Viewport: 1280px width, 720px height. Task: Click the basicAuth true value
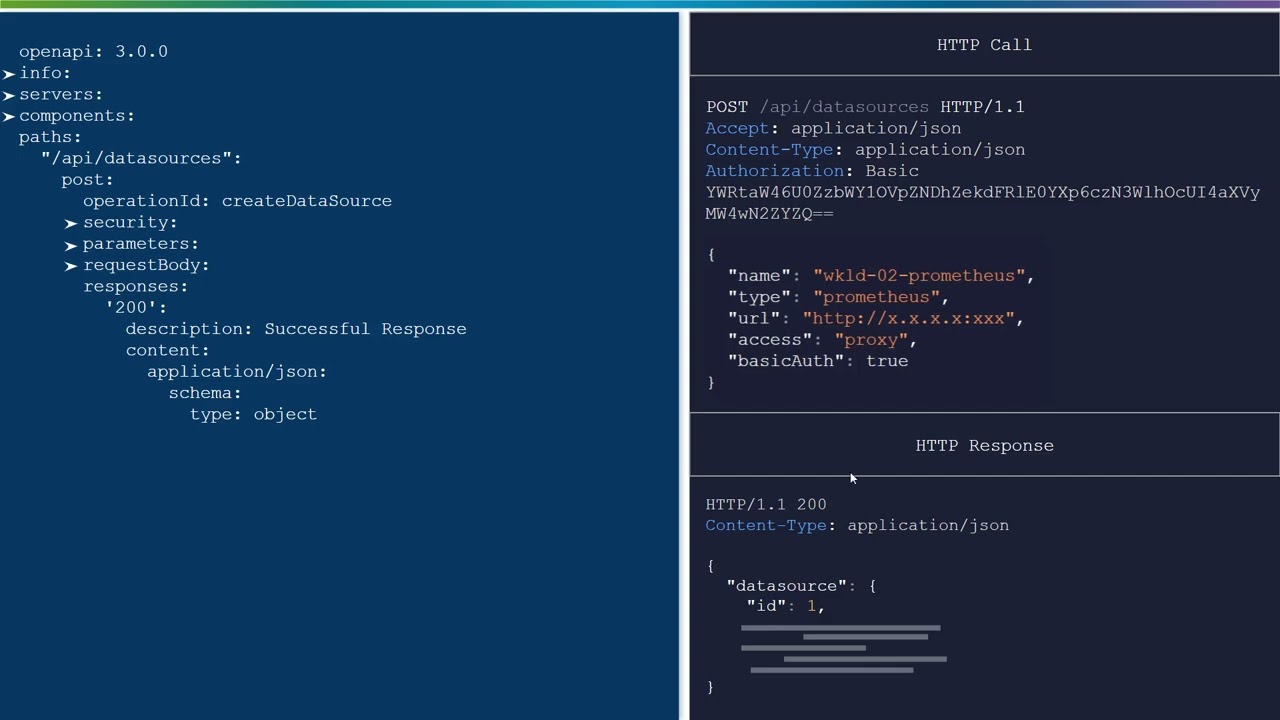[x=887, y=361]
